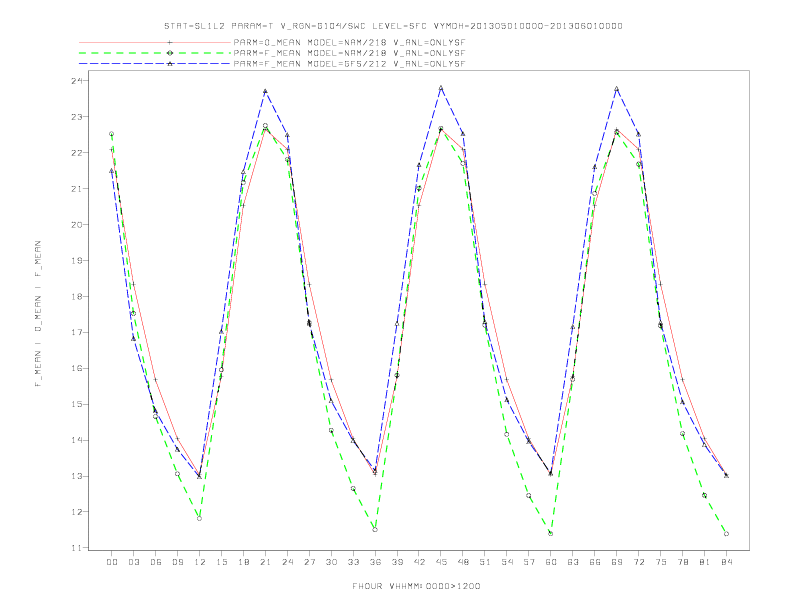Click the green circle endpoint at hour 84
Screen dimensions: 792x612
(726, 534)
